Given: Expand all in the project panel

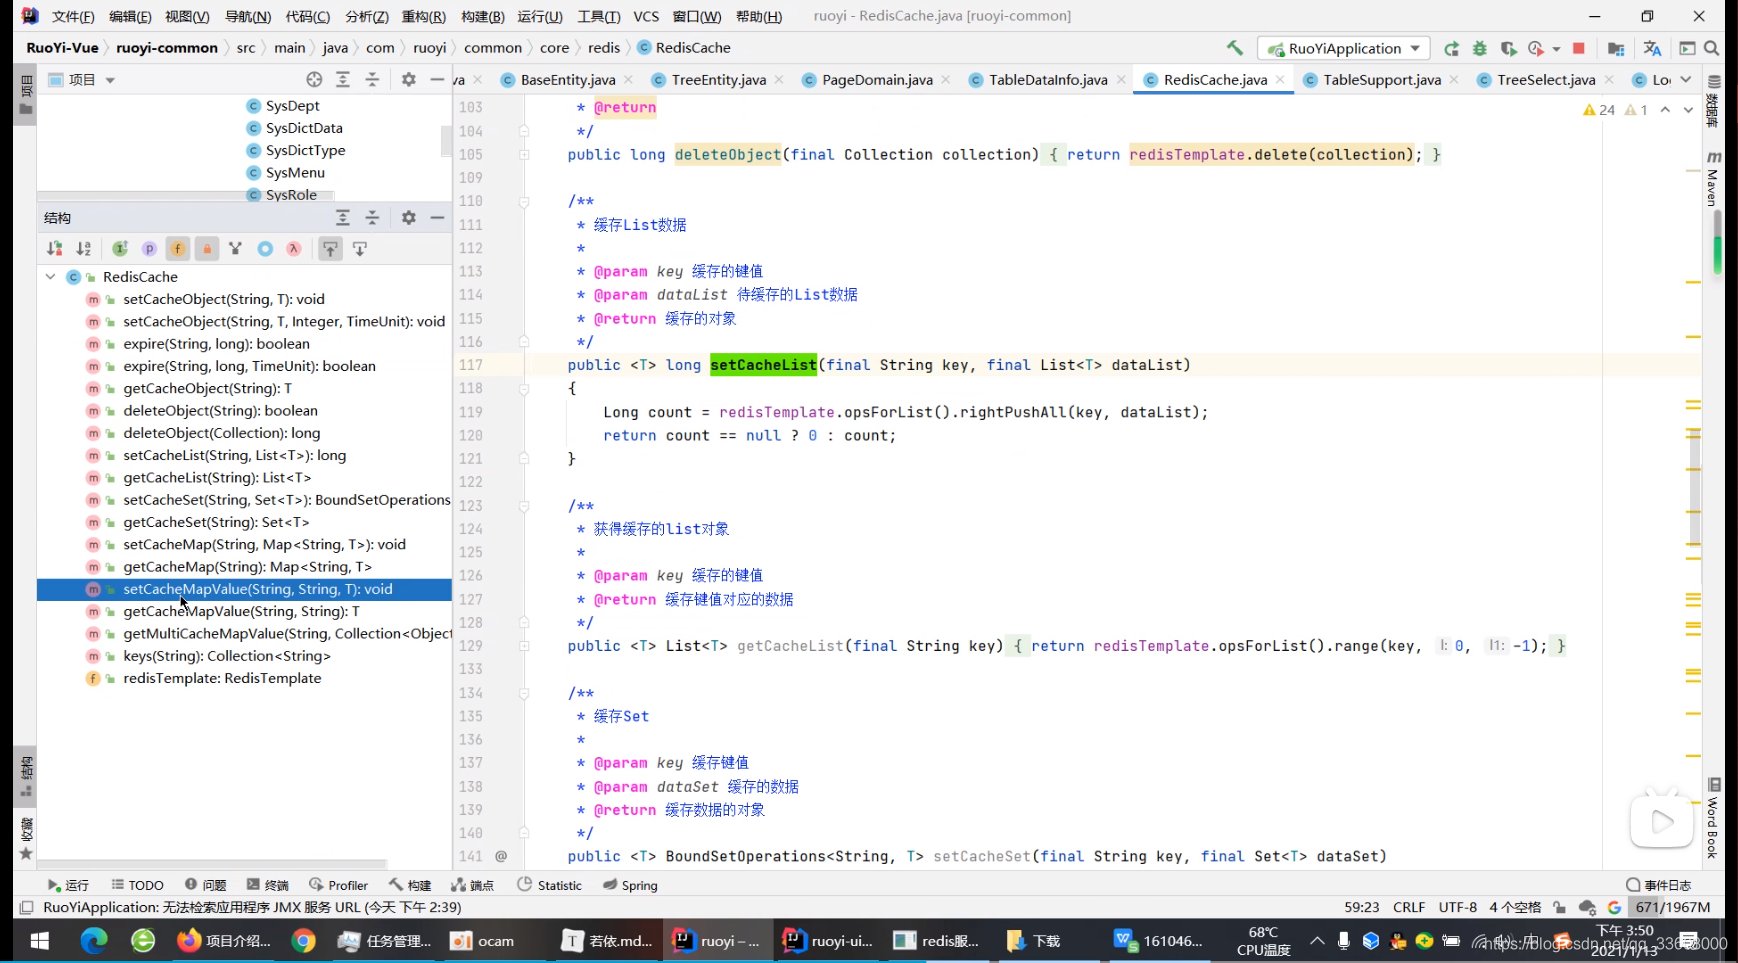Looking at the screenshot, I should 343,79.
